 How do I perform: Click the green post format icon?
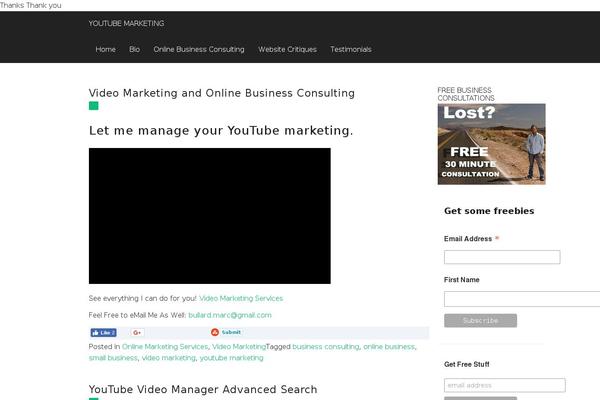(x=93, y=106)
